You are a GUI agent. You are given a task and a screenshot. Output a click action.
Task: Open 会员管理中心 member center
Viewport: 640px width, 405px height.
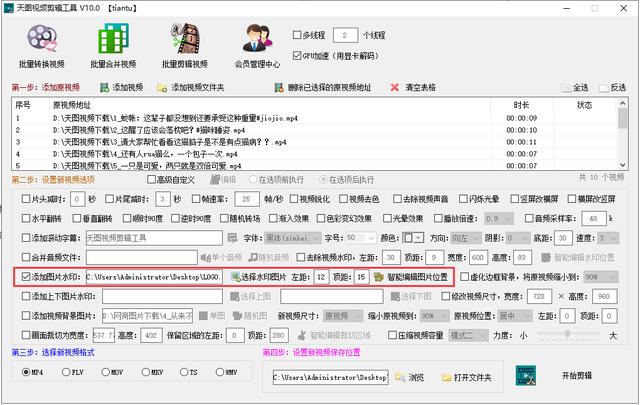pyautogui.click(x=257, y=47)
